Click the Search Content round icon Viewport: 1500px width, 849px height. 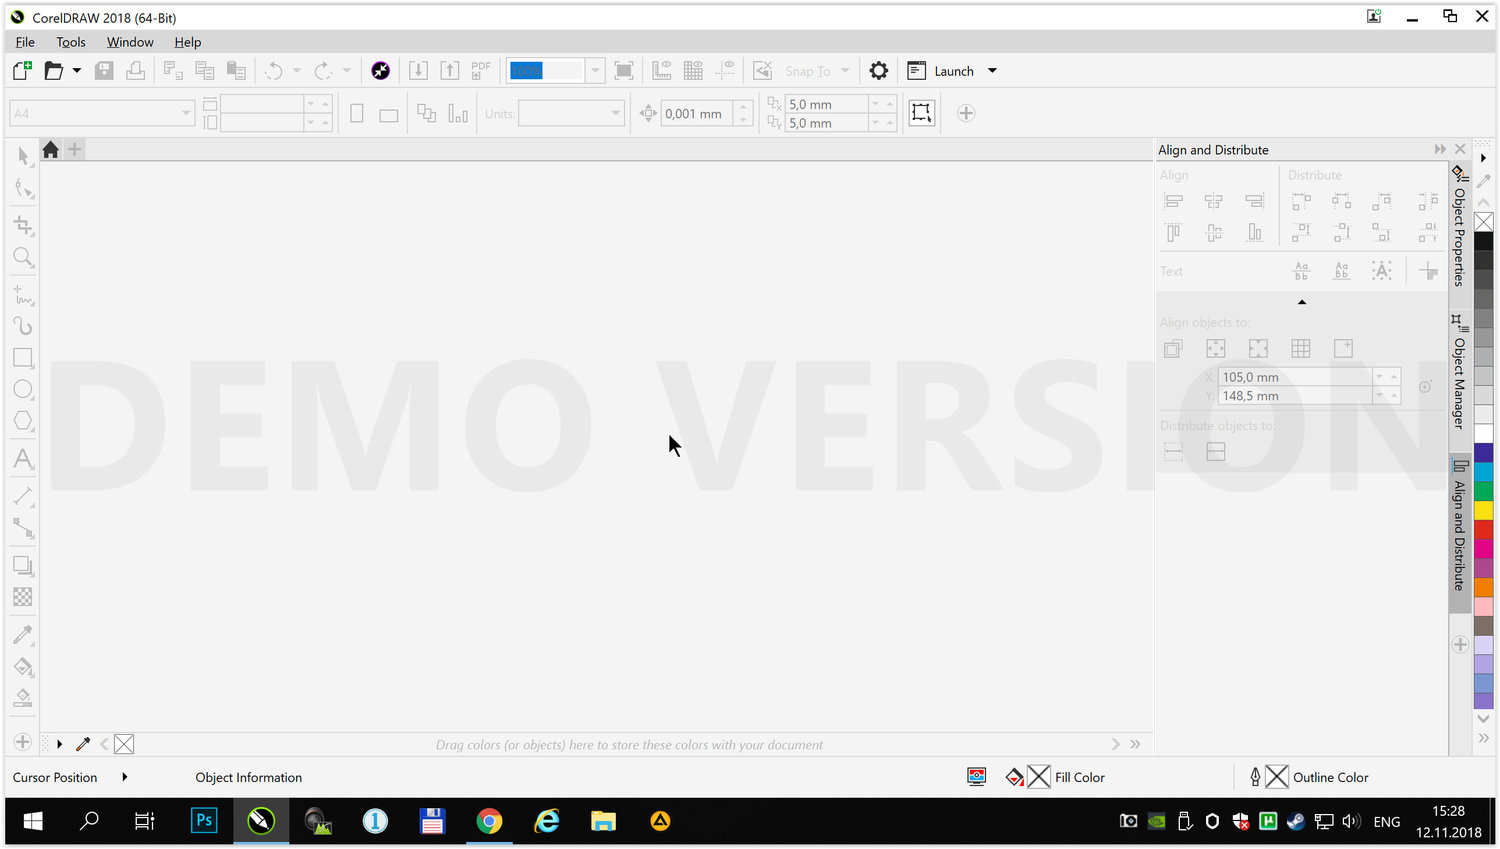tap(380, 70)
